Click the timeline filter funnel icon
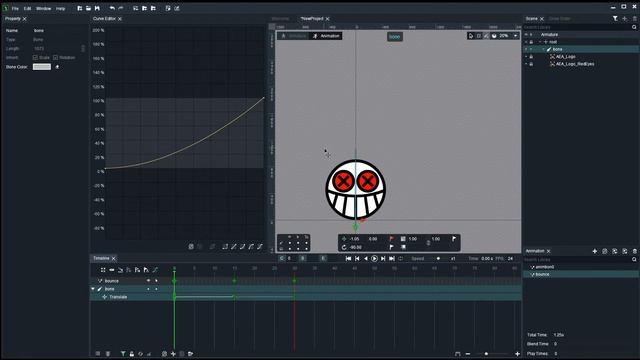 tap(123, 354)
